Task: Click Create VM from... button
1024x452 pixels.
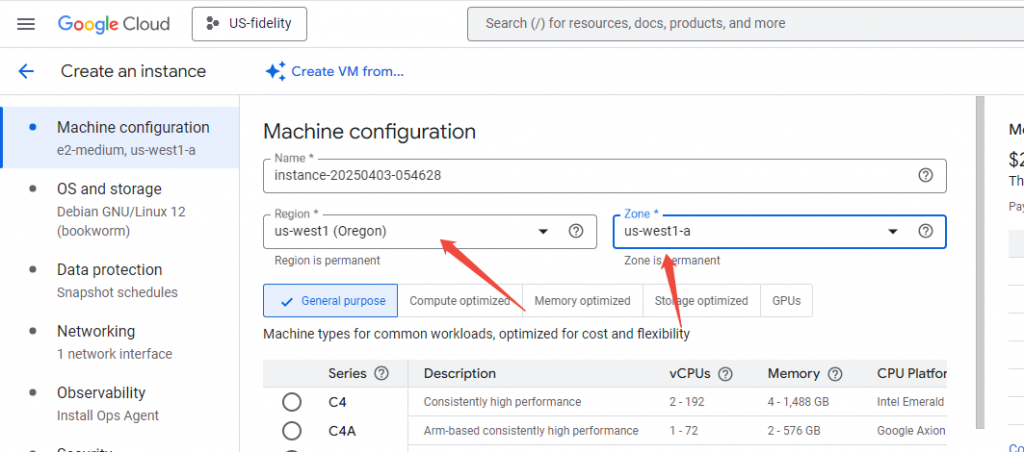Action: click(334, 71)
